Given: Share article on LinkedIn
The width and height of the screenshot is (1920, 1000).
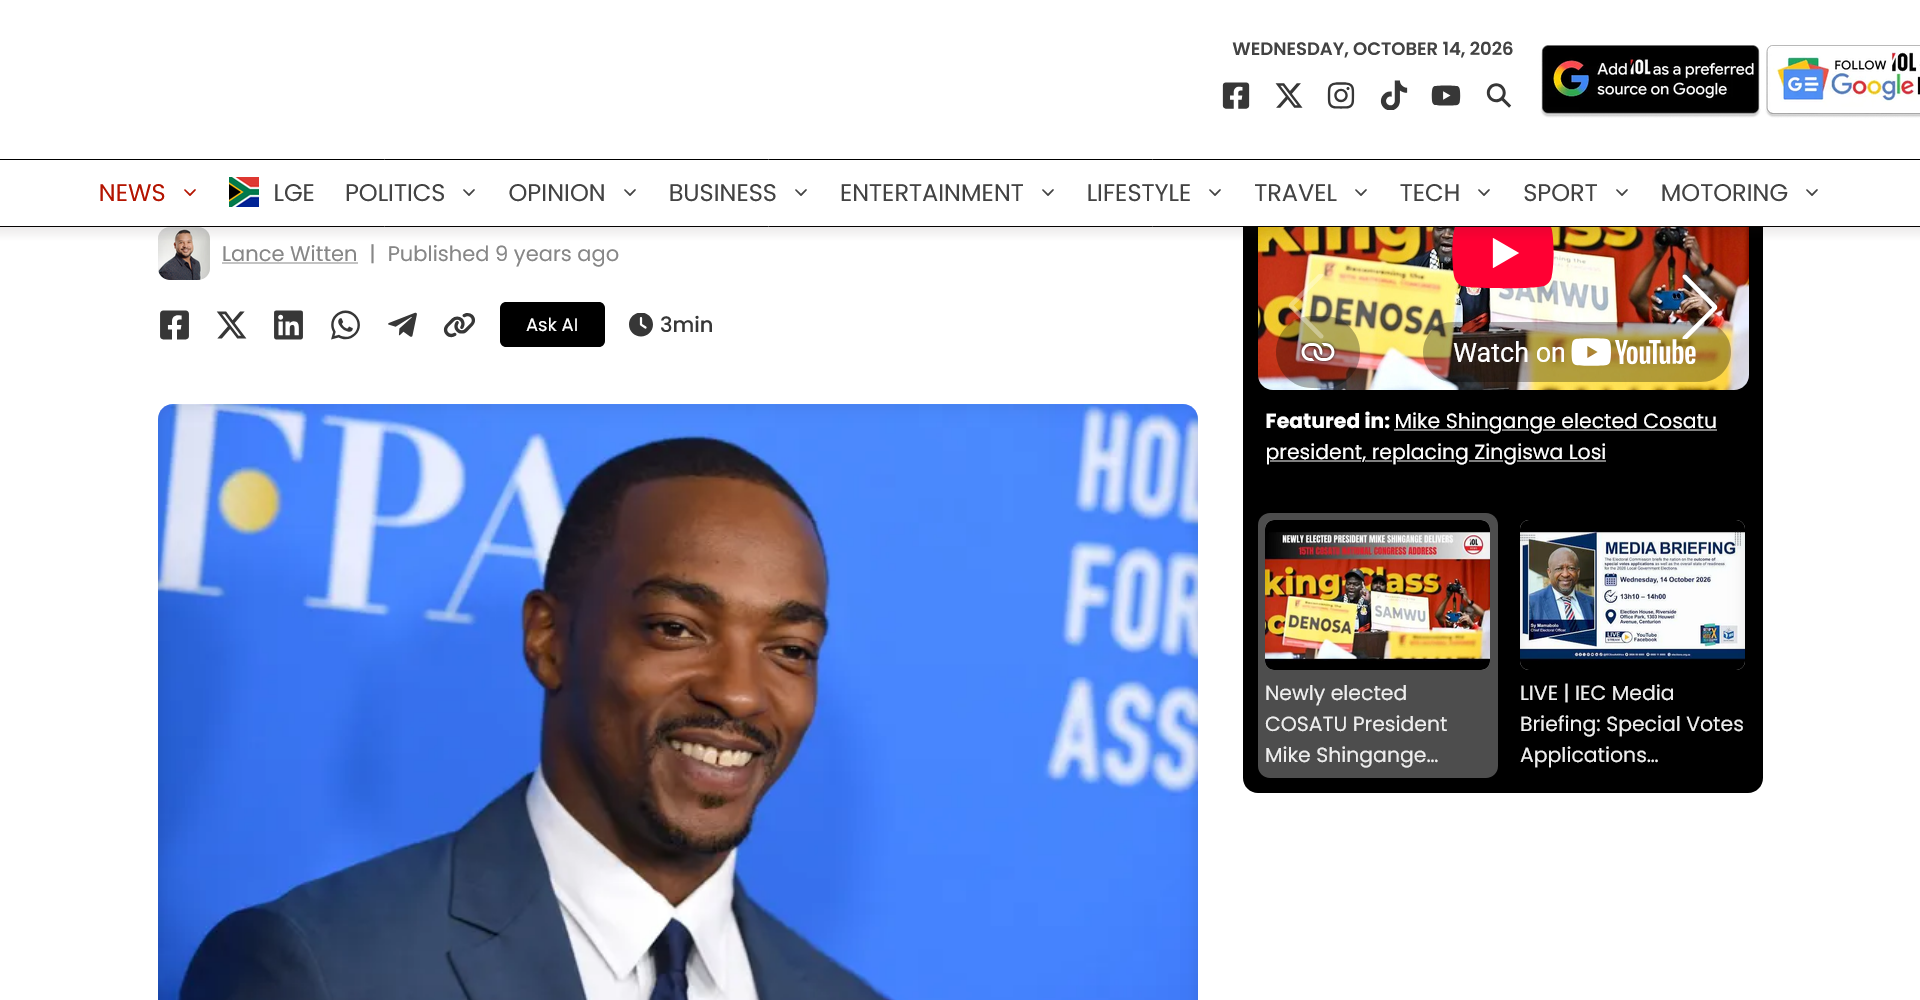Looking at the screenshot, I should (x=288, y=325).
